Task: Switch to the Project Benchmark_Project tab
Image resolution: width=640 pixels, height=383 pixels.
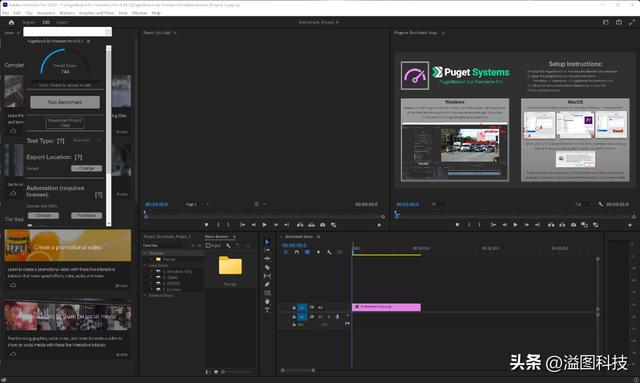Action: point(167,237)
